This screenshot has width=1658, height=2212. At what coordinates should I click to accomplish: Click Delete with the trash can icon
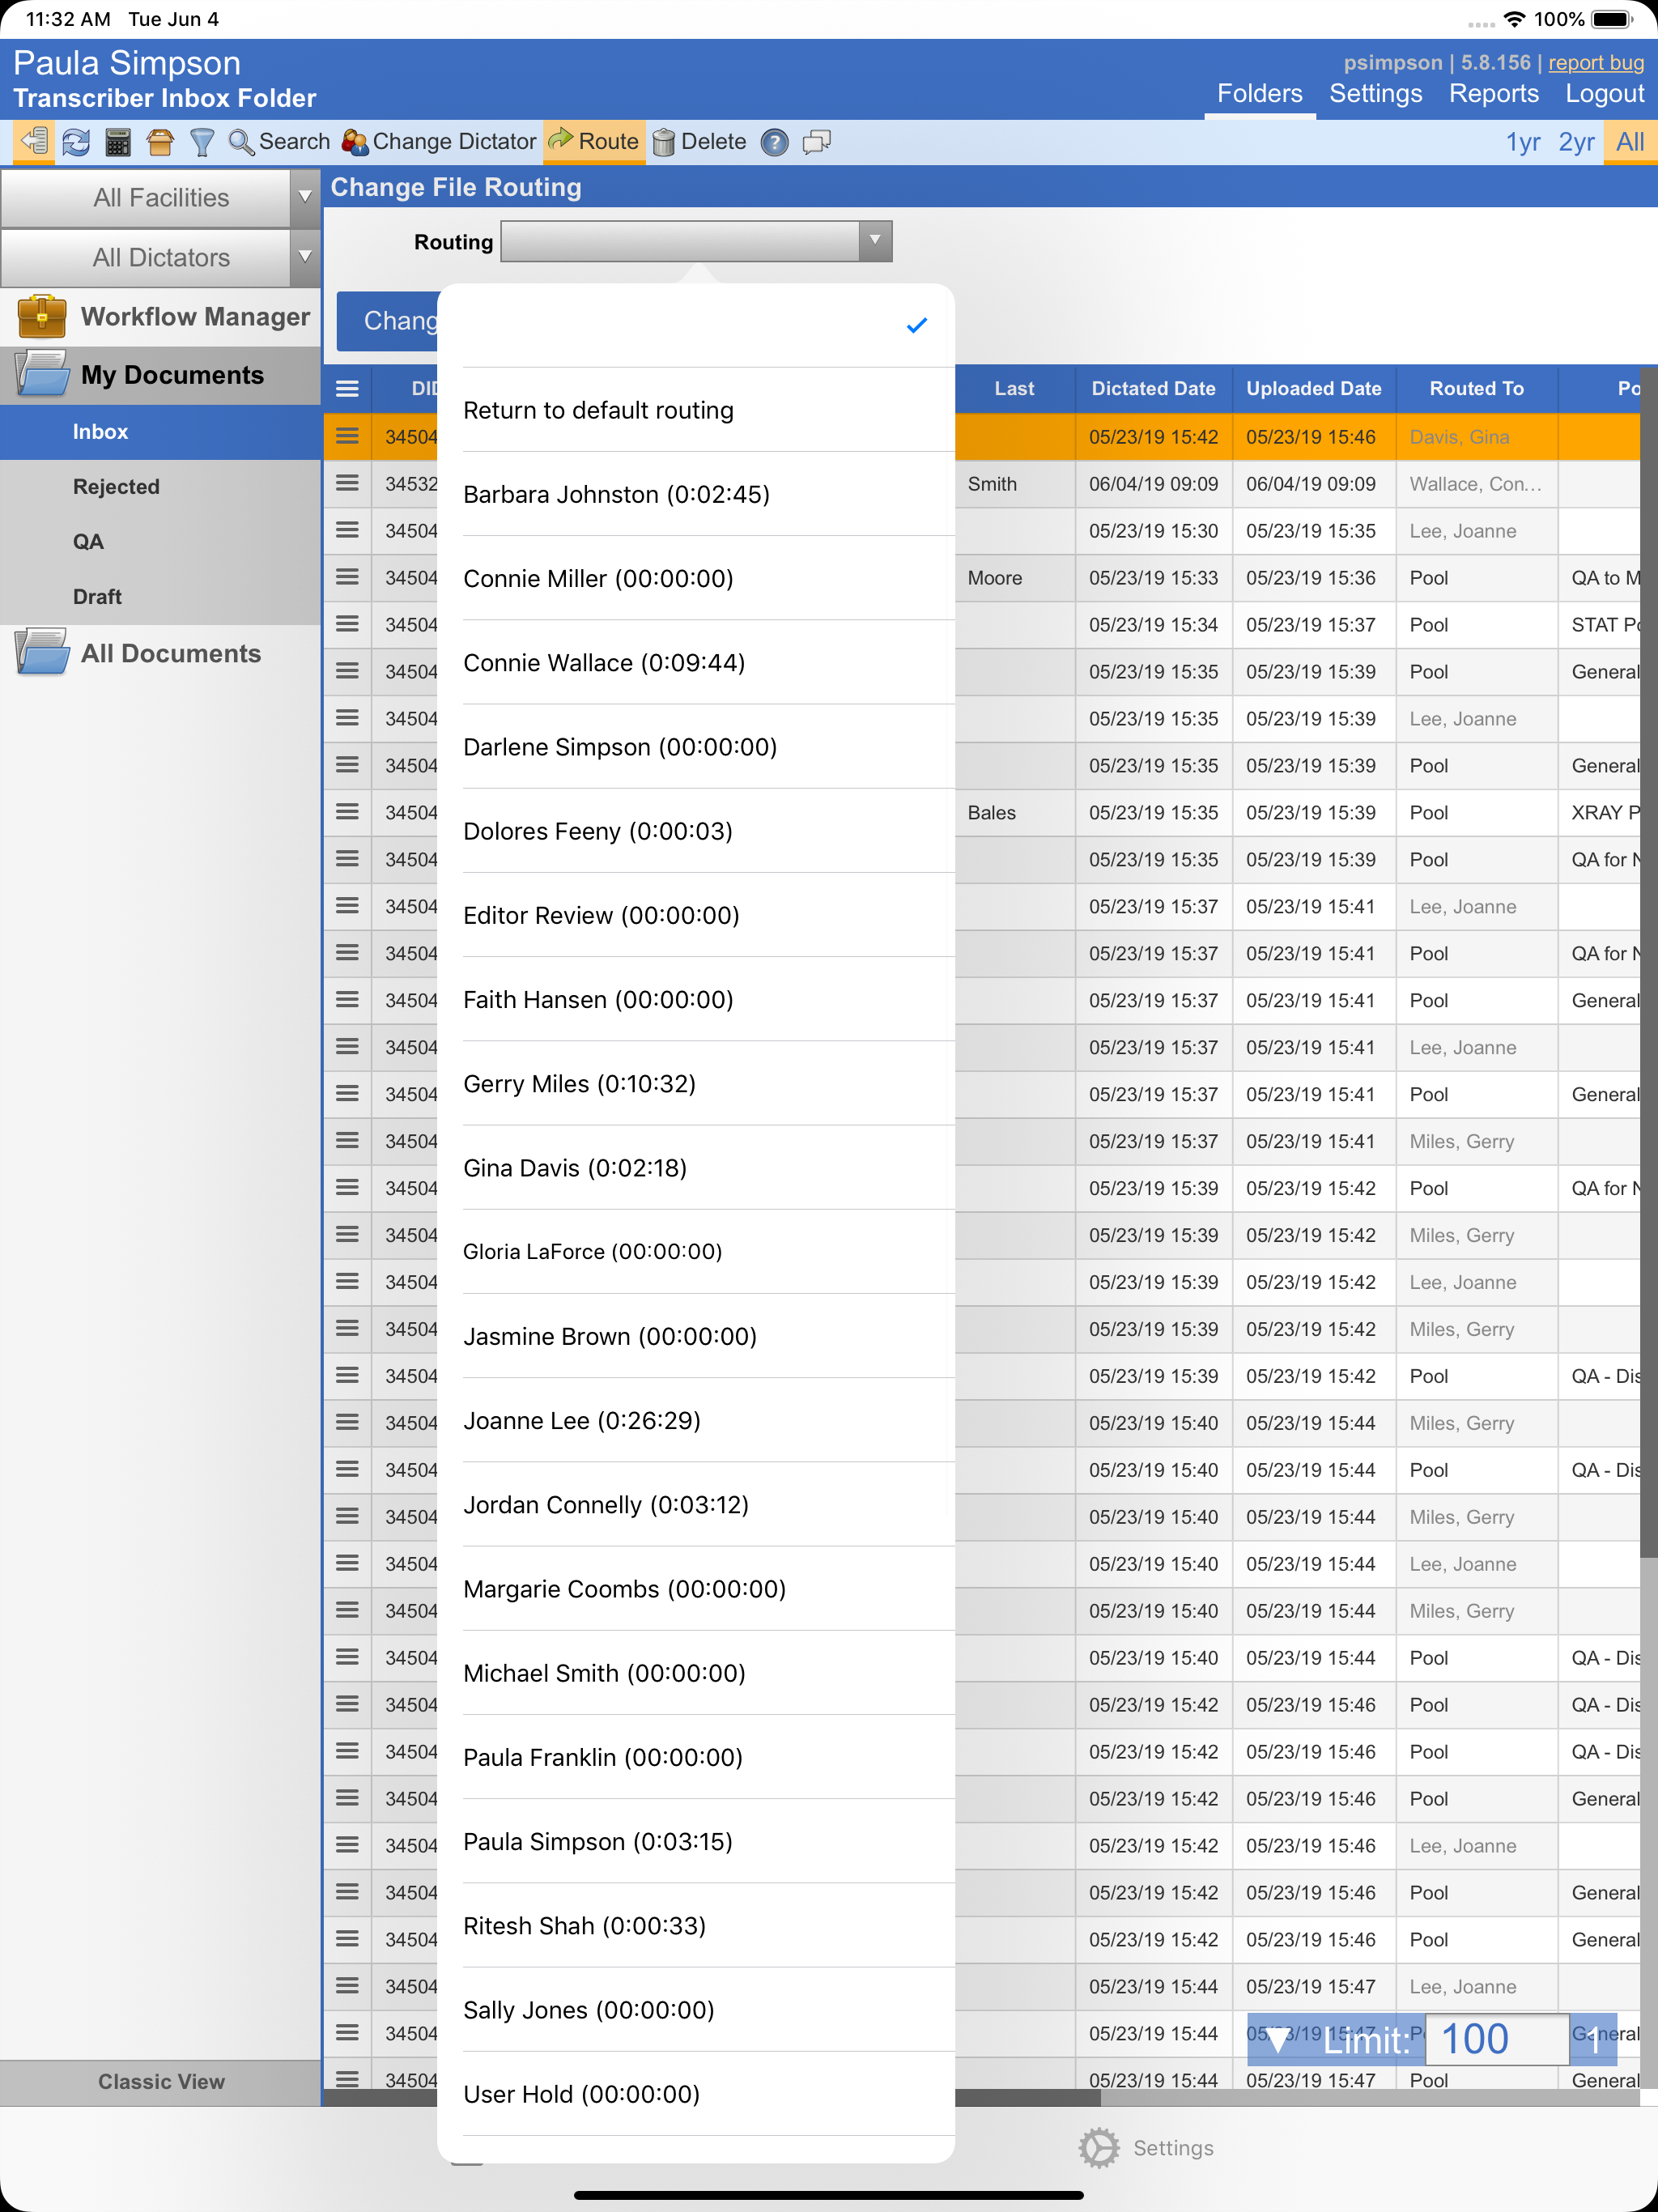coord(699,142)
